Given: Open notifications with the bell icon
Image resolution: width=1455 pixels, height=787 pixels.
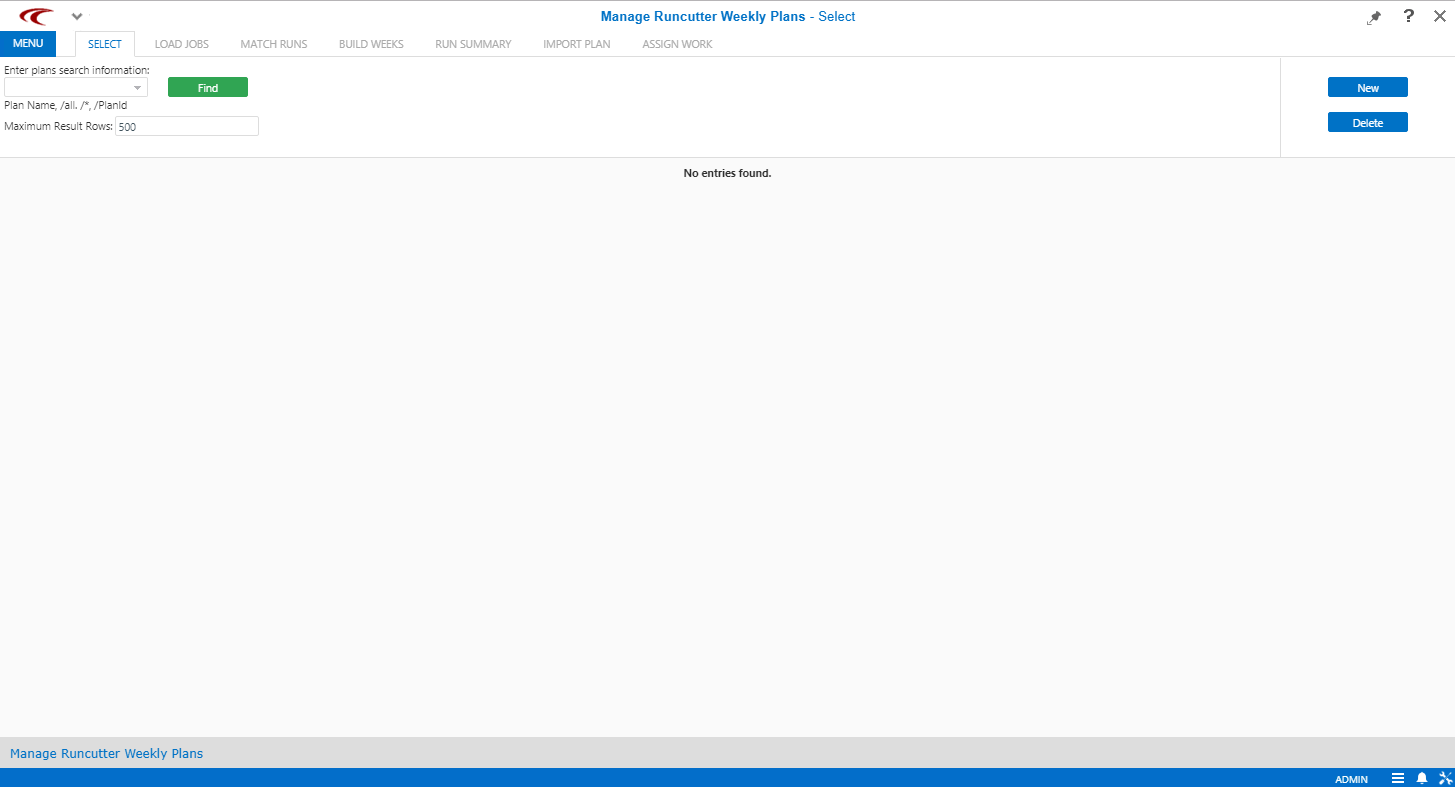Looking at the screenshot, I should pos(1421,778).
